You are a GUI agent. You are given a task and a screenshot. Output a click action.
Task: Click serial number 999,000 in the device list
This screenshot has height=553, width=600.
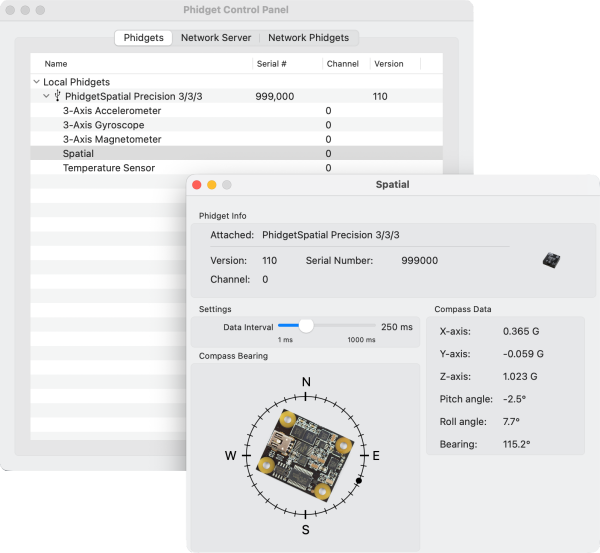click(x=275, y=96)
